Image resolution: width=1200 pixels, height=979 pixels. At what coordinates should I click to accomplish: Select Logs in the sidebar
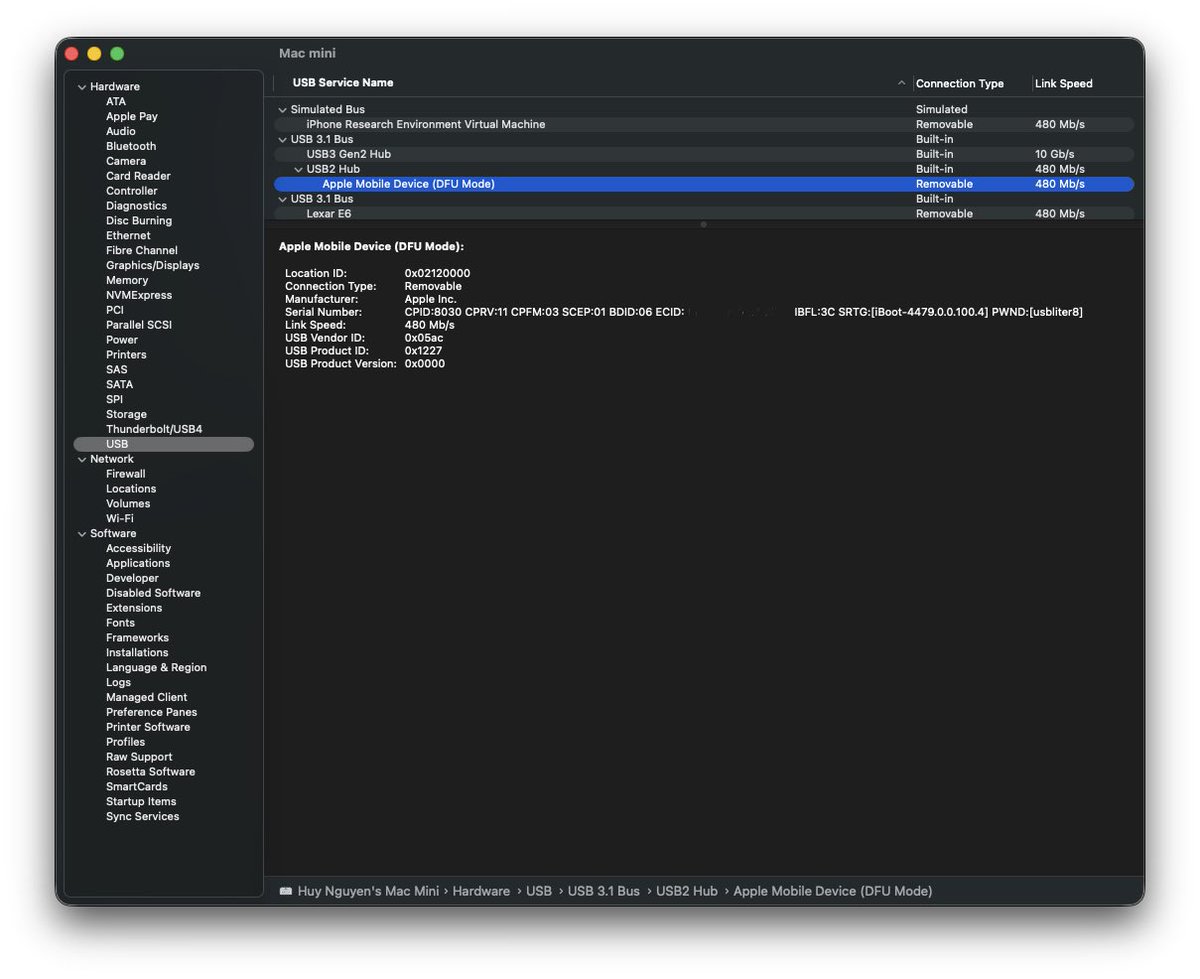click(118, 683)
